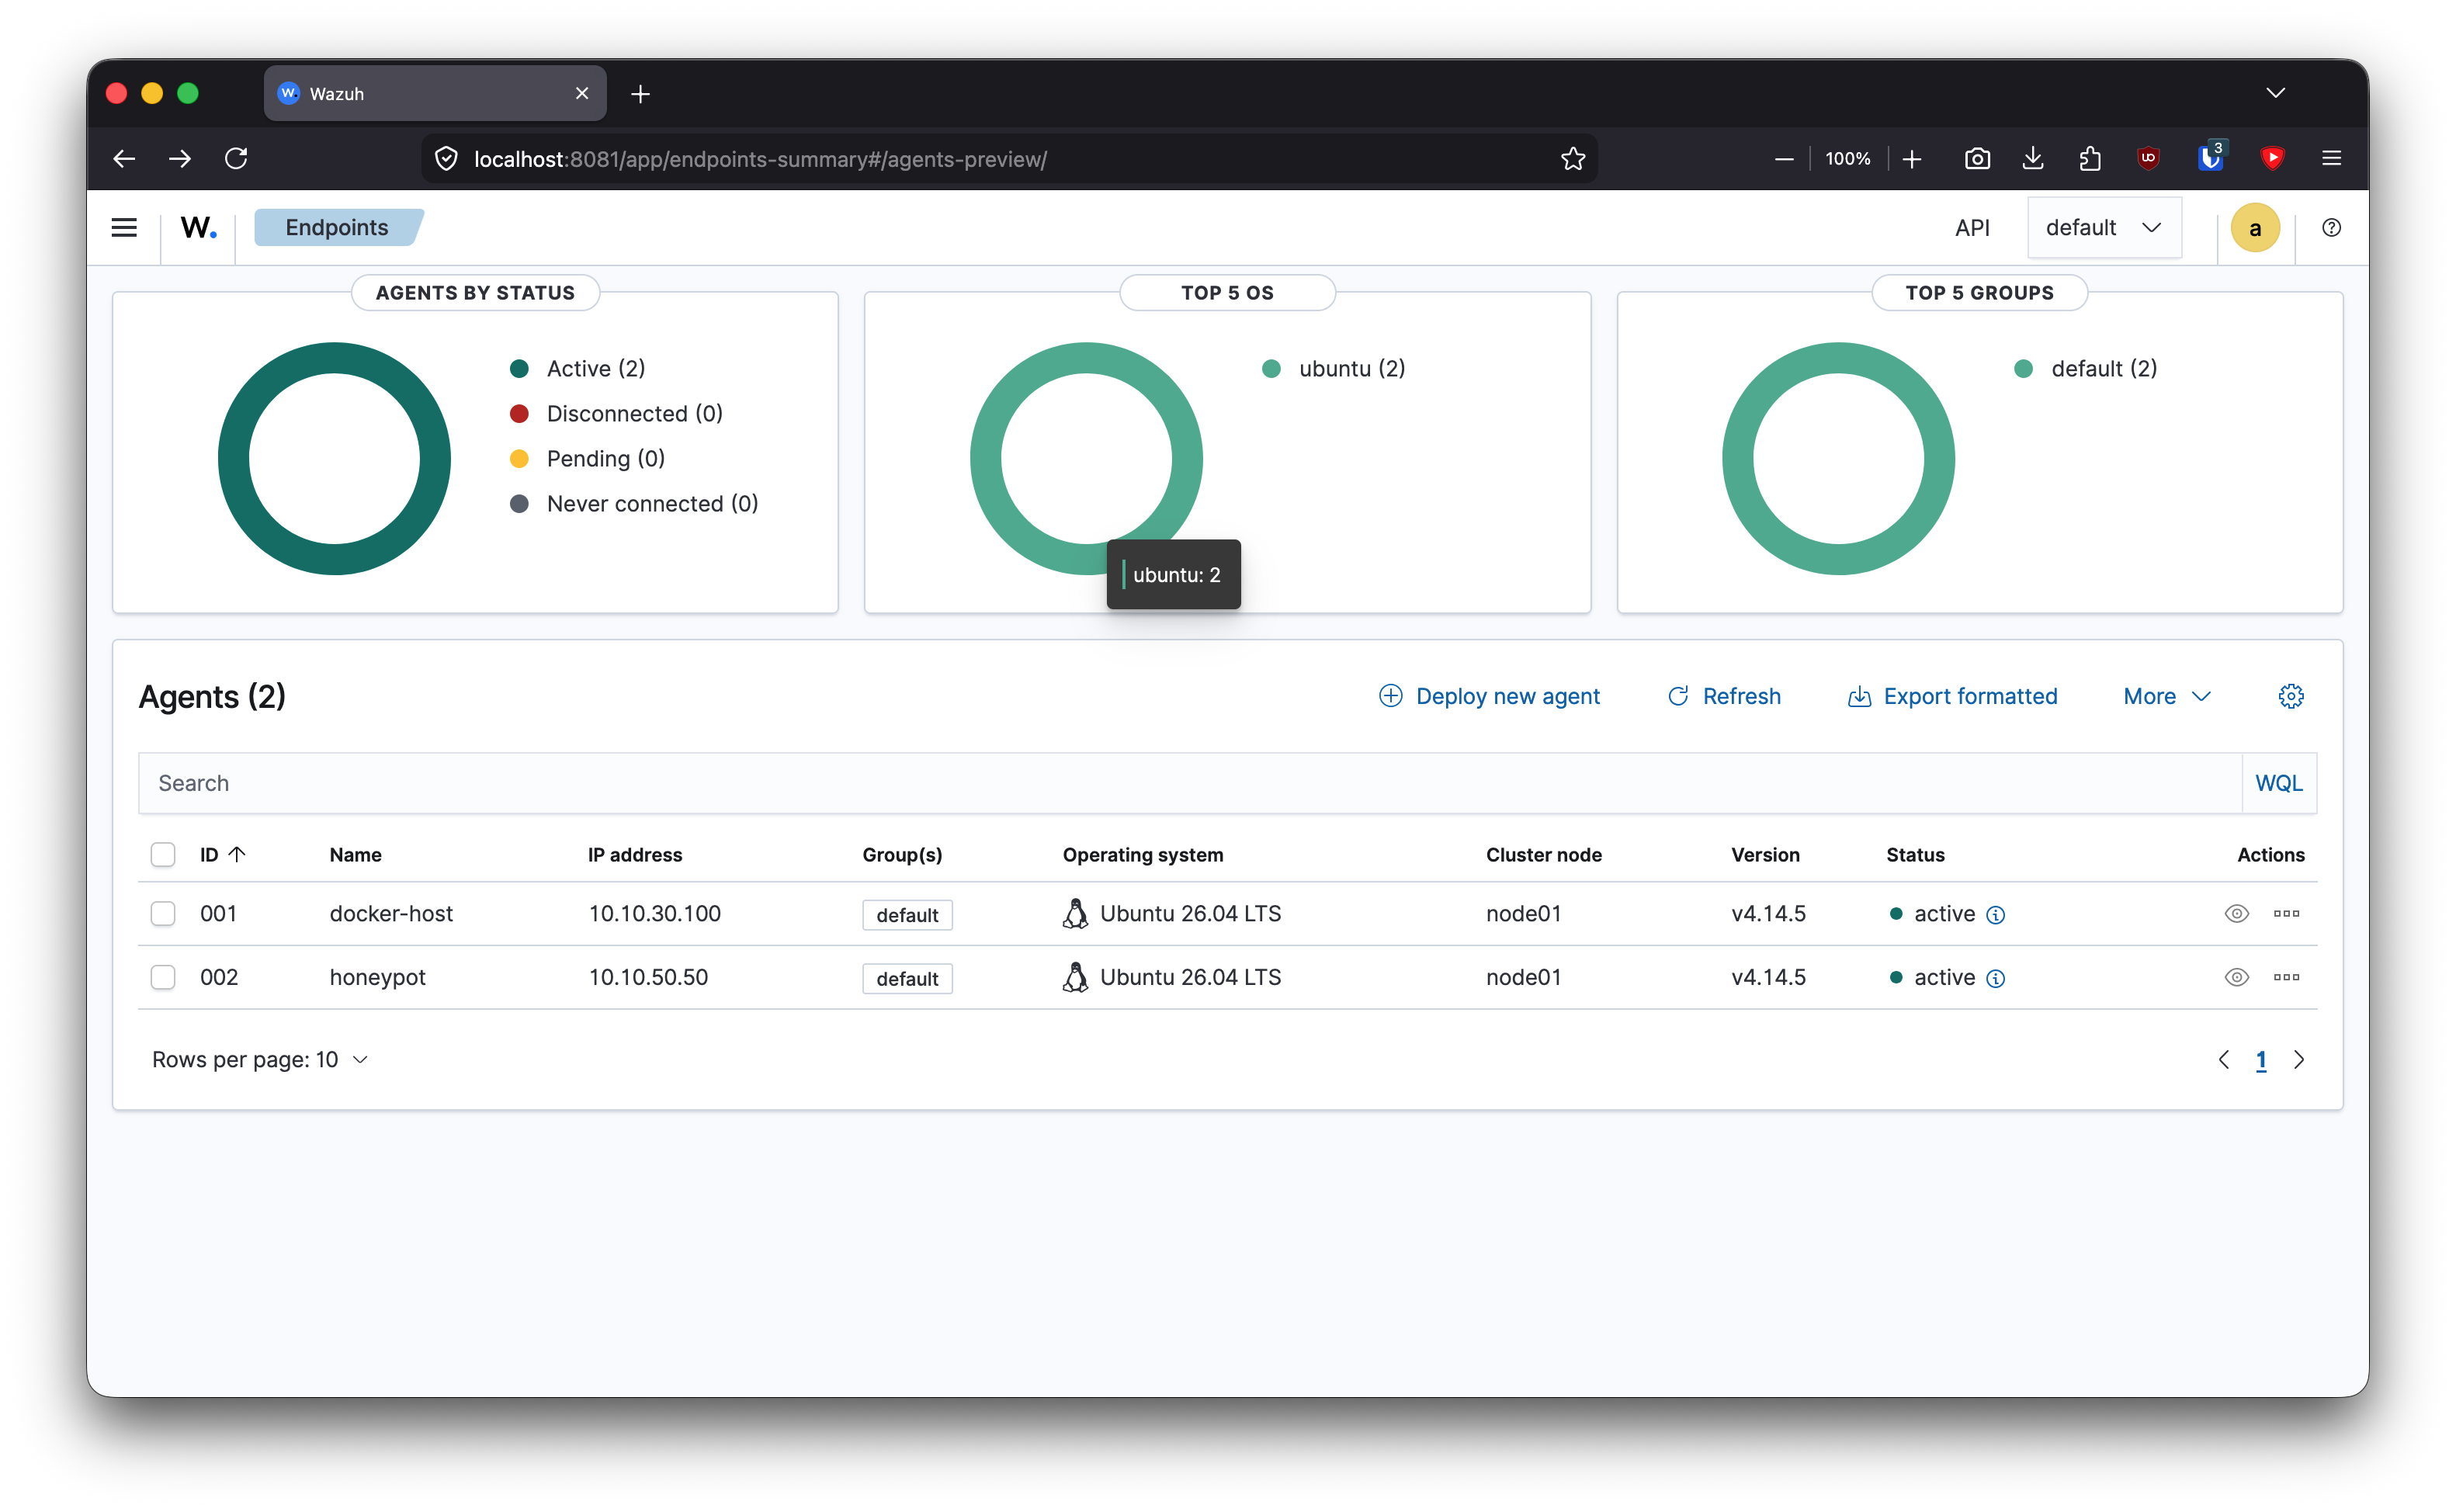Toggle Active (2) legend entry

click(578, 369)
